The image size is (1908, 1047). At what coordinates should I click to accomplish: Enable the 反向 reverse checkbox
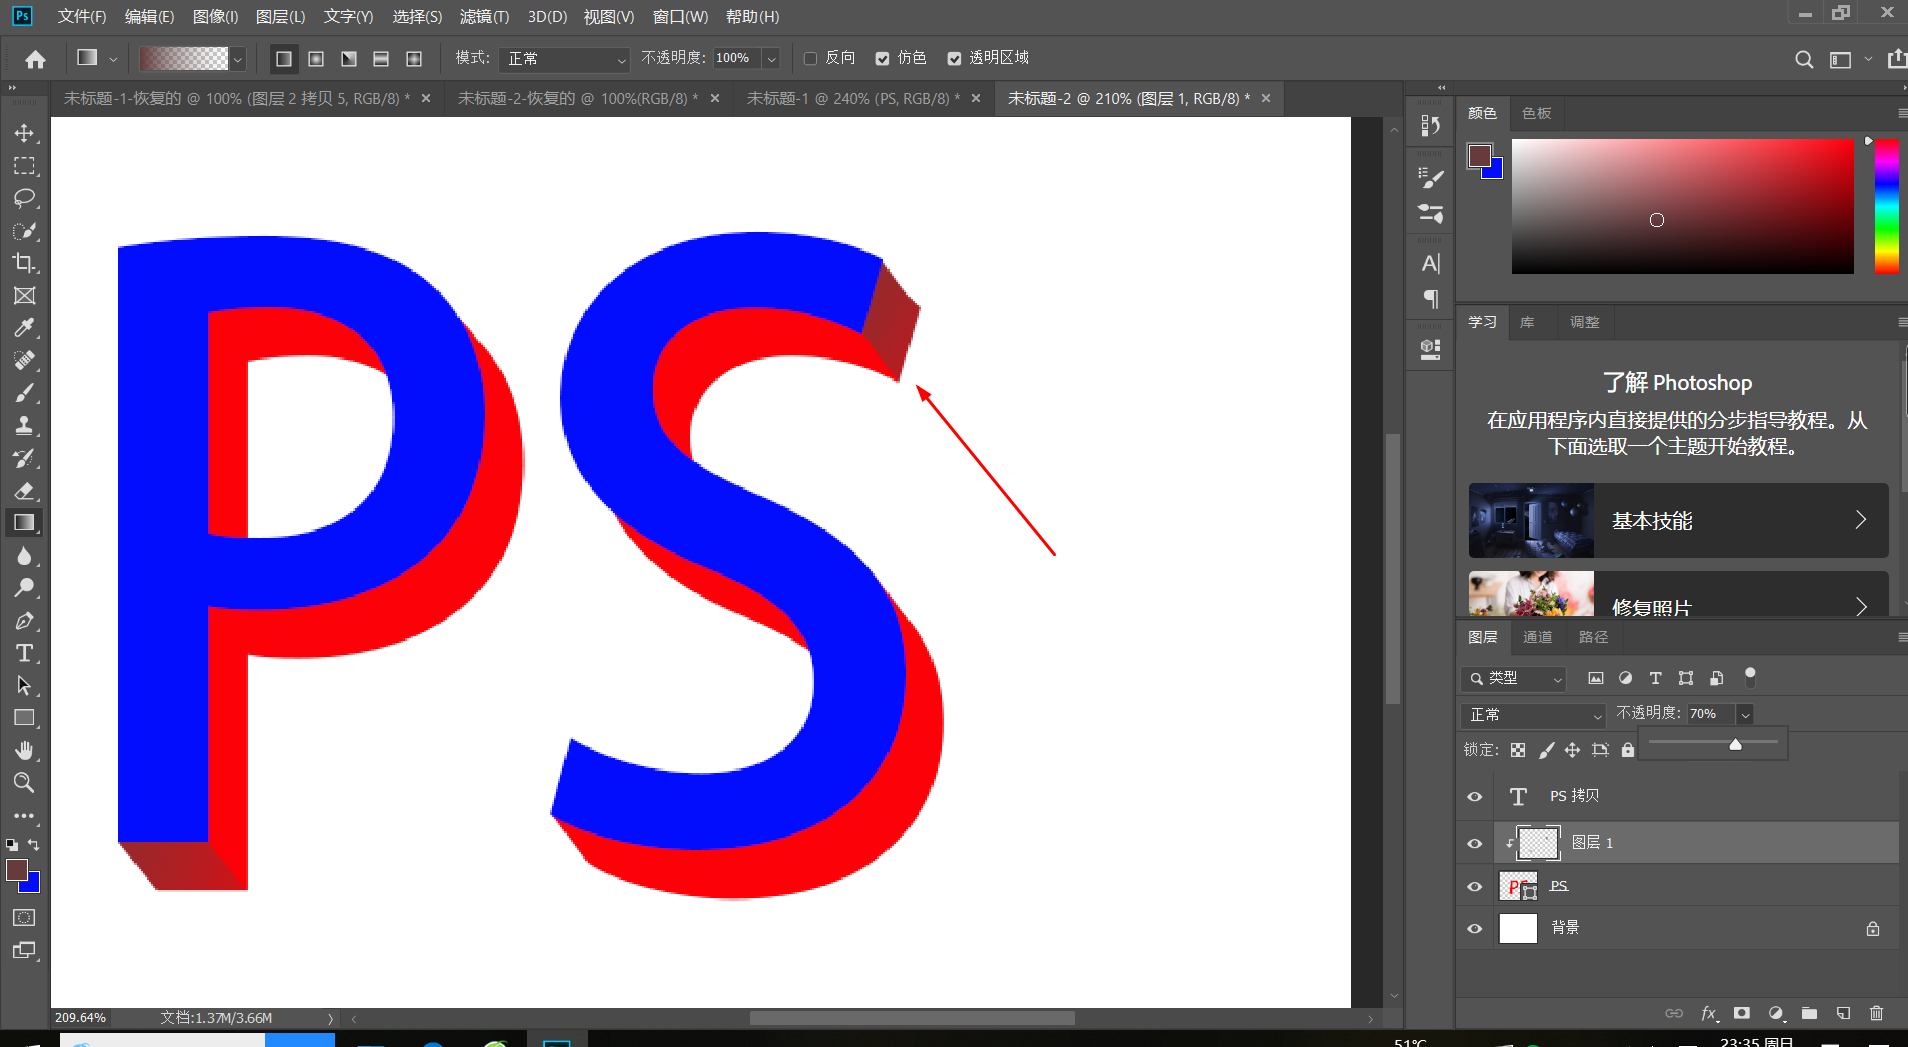tap(811, 59)
